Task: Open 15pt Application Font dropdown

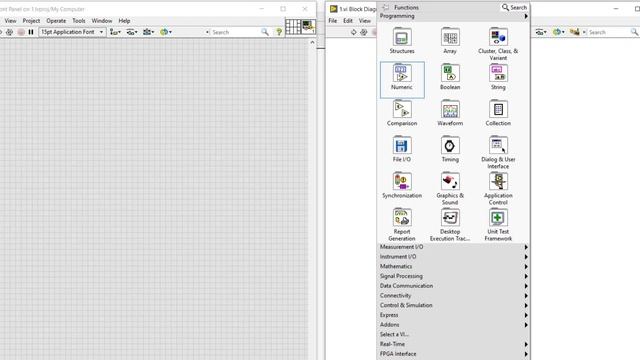Action: (72, 32)
